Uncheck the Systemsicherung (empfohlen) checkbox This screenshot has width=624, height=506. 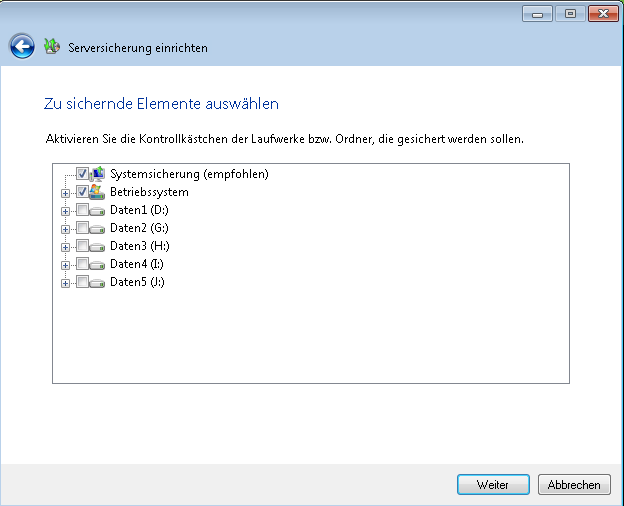(82, 174)
